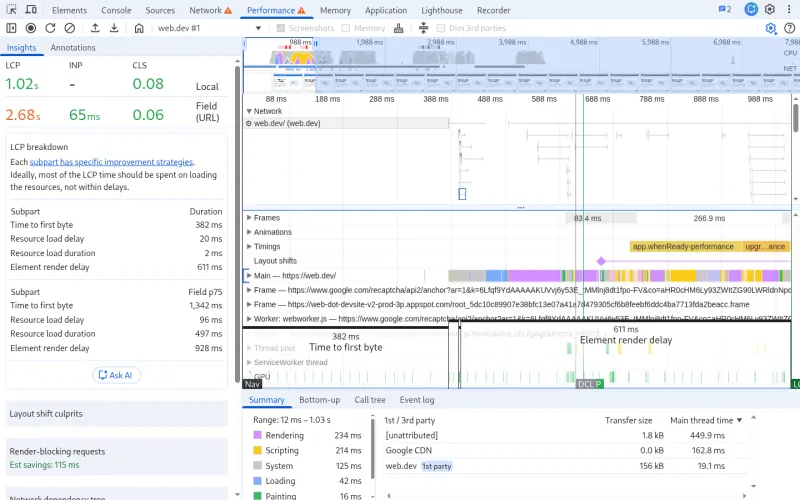
Task: Expand the Thread pool track
Action: coord(249,348)
